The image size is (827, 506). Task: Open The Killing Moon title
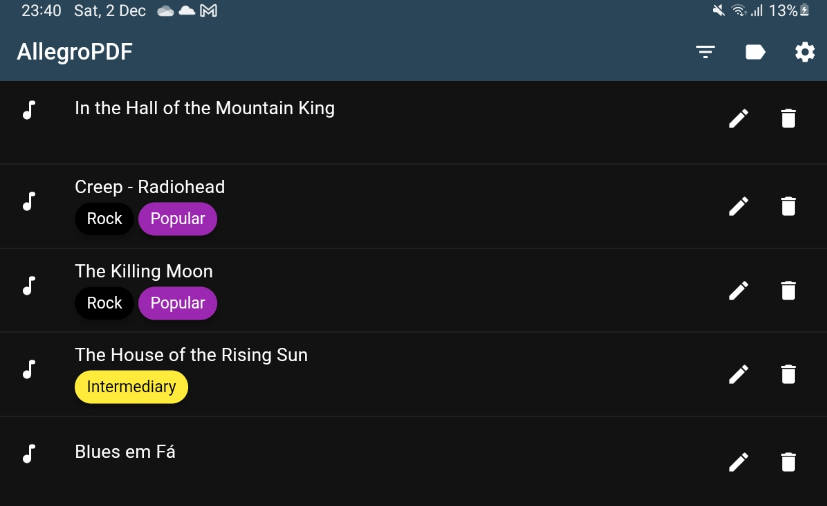(x=144, y=271)
